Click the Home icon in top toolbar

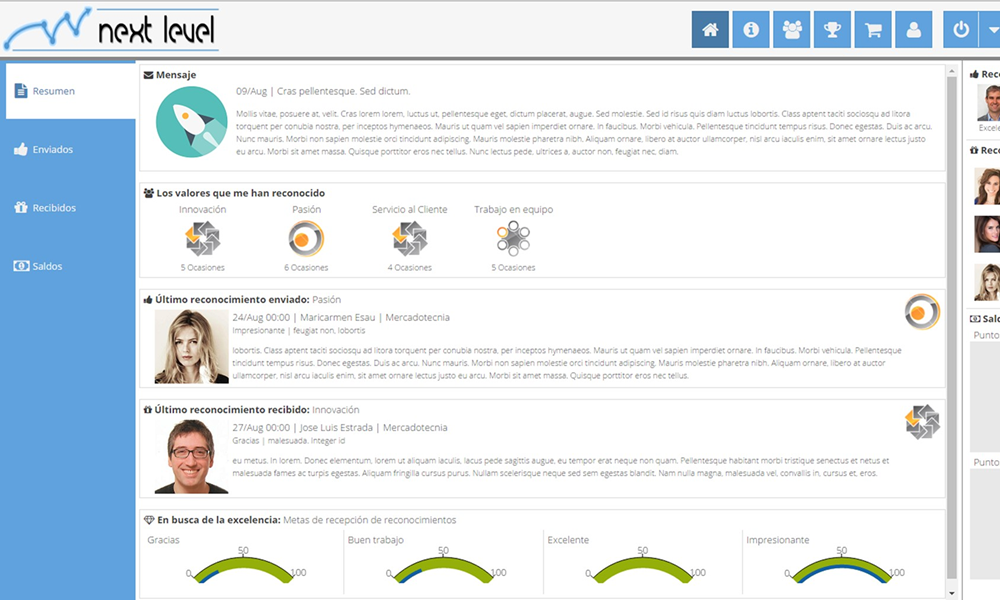point(710,30)
